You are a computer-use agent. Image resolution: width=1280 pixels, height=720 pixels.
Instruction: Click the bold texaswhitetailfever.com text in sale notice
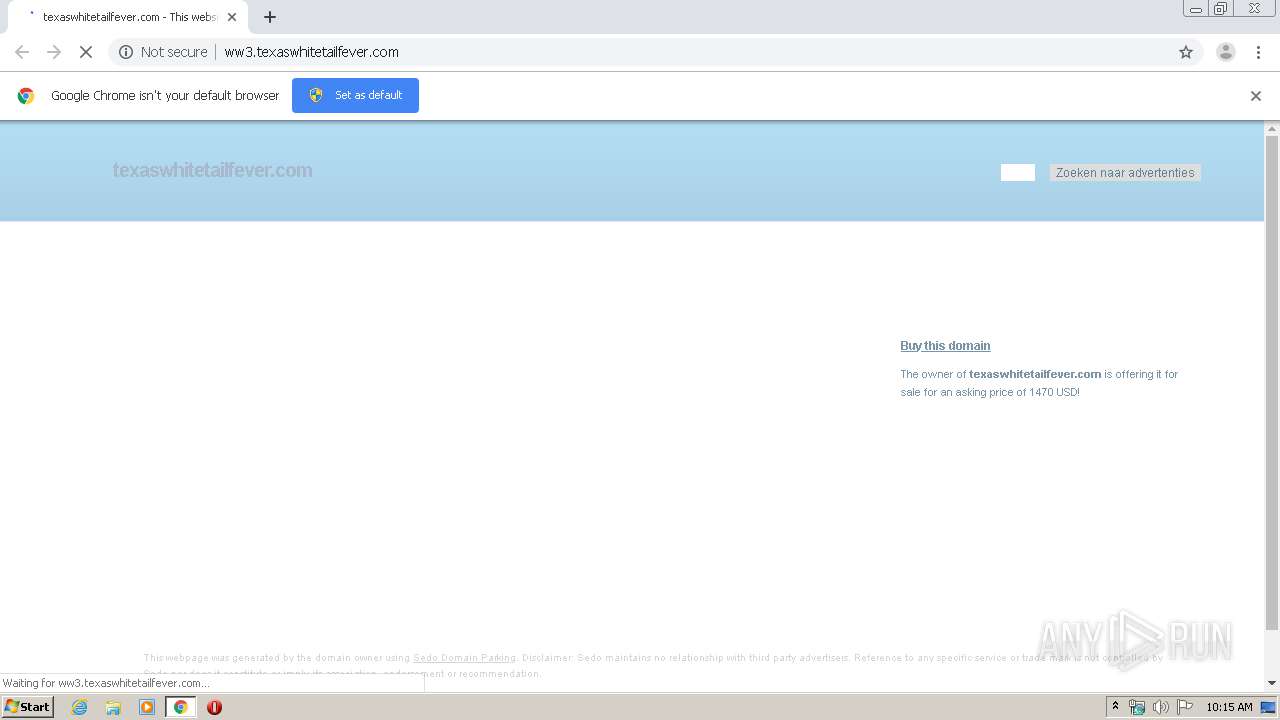point(1035,374)
